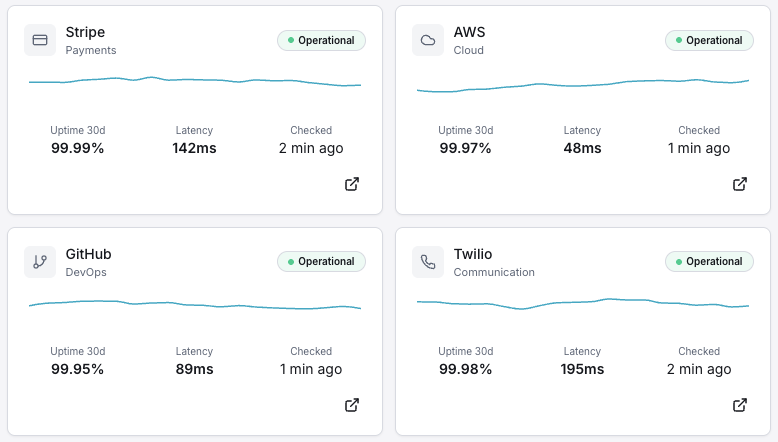Click Stripe Operational status badge
The image size is (778, 442).
pyautogui.click(x=321, y=40)
